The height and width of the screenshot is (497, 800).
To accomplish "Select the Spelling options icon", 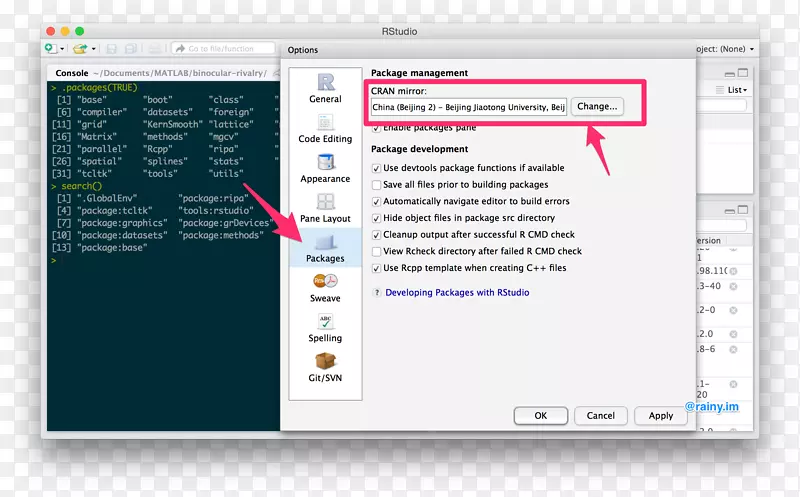I will [325, 327].
